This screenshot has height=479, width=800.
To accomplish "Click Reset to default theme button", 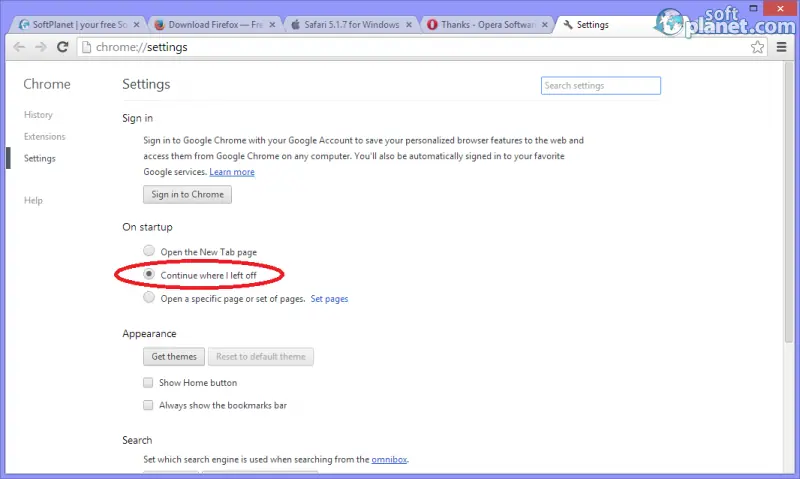I will click(261, 357).
